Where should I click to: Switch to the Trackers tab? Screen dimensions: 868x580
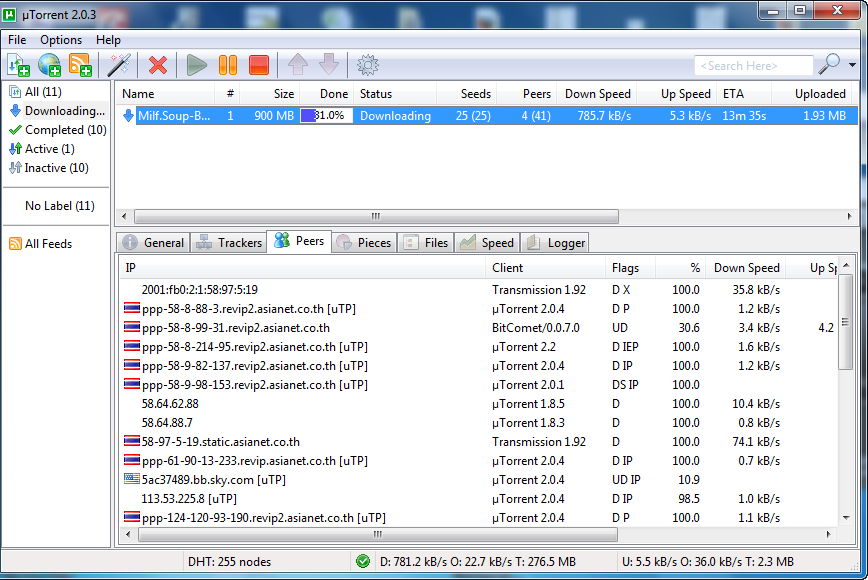pos(229,242)
